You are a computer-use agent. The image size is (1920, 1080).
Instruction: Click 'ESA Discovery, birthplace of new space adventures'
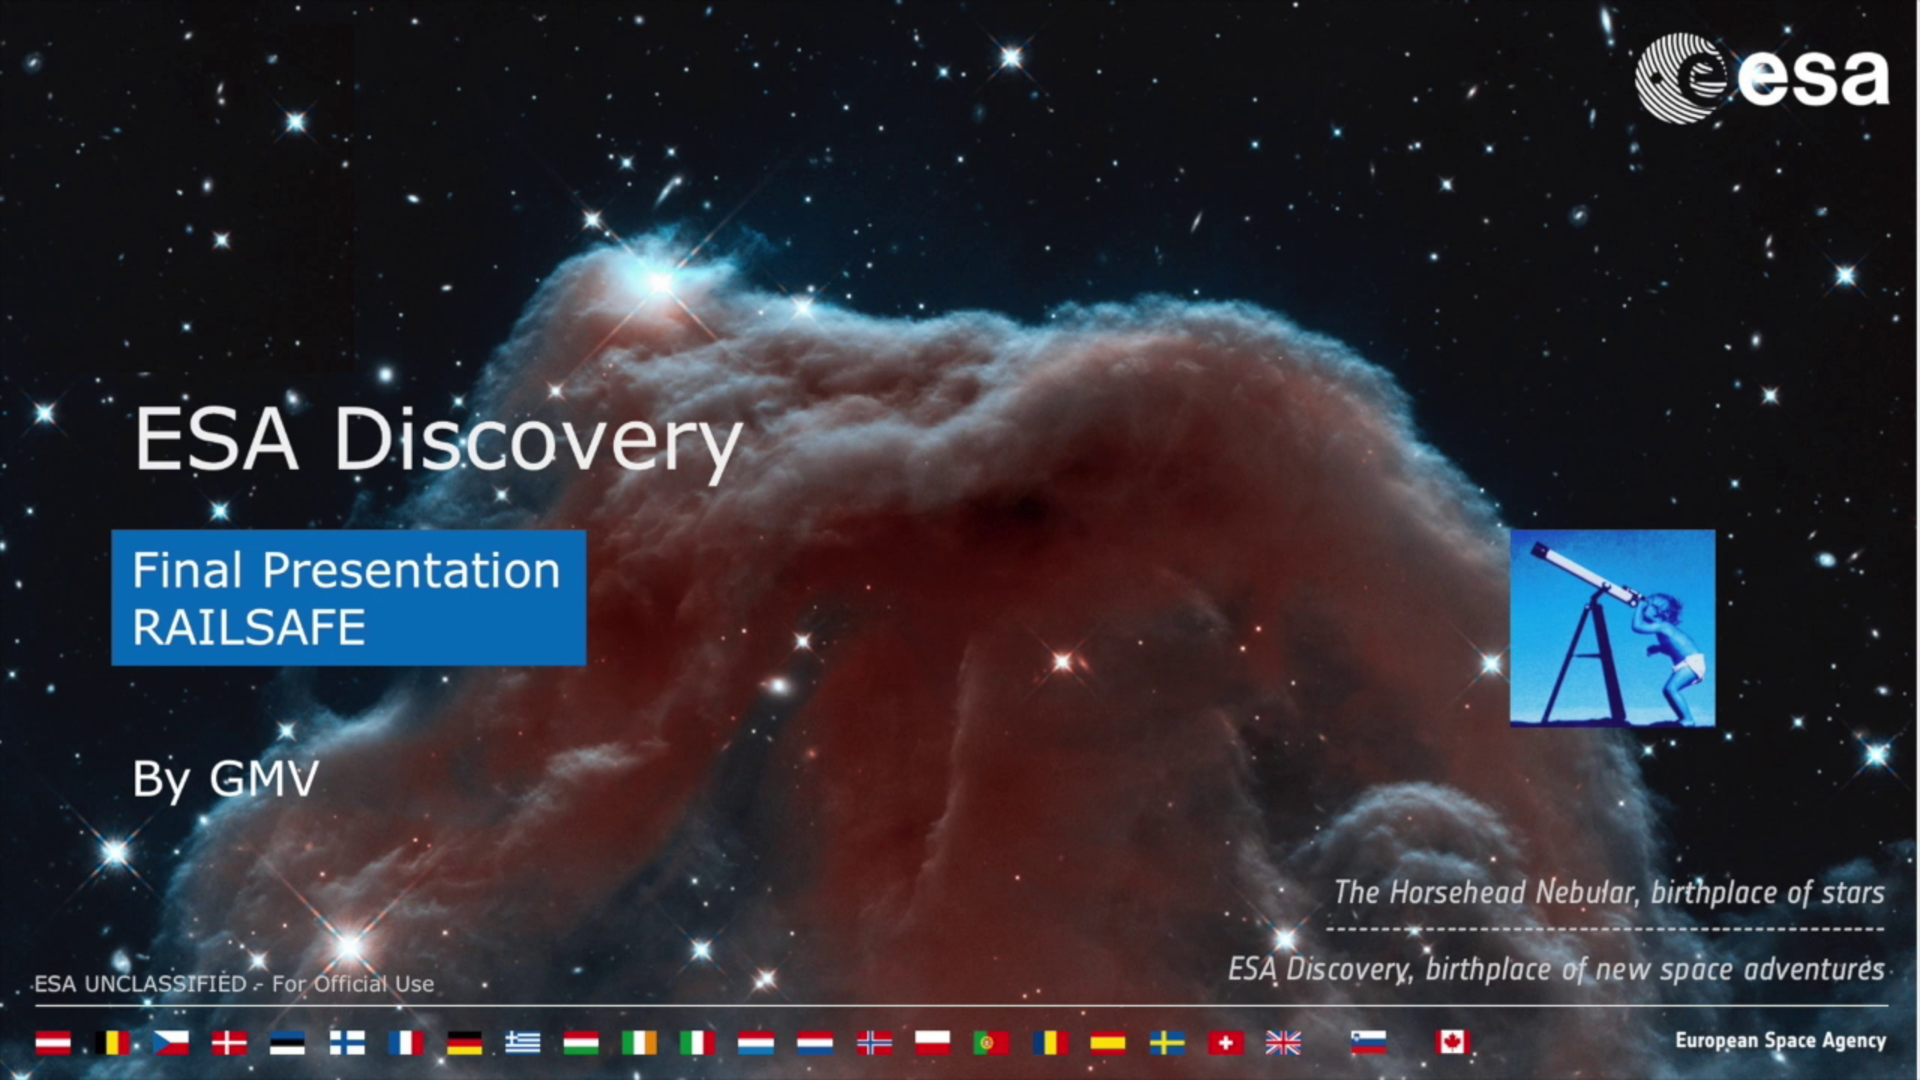(x=1557, y=969)
